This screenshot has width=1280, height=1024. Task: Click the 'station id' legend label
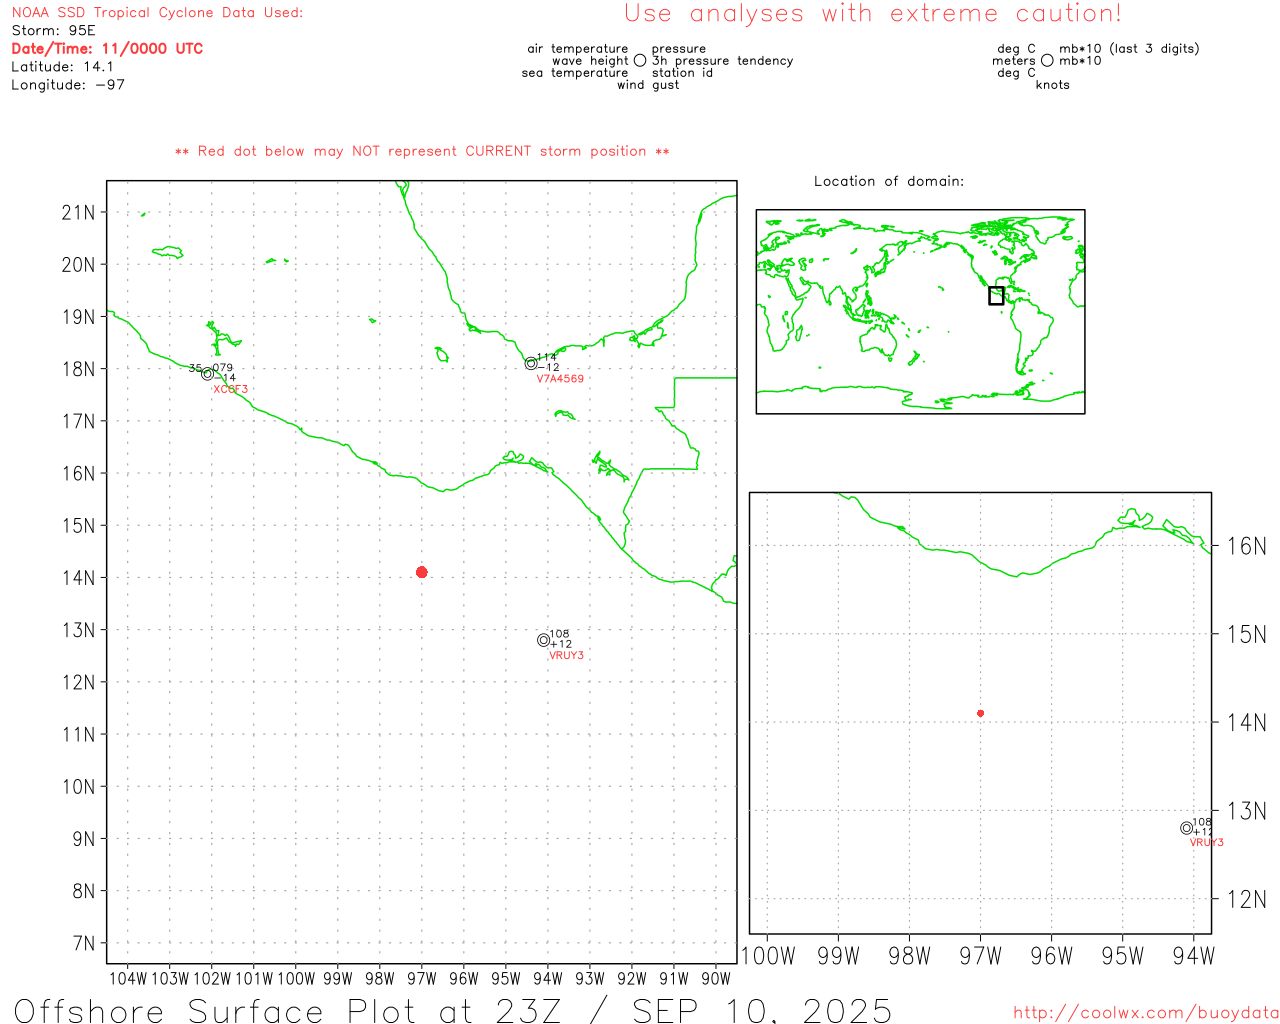tap(682, 73)
